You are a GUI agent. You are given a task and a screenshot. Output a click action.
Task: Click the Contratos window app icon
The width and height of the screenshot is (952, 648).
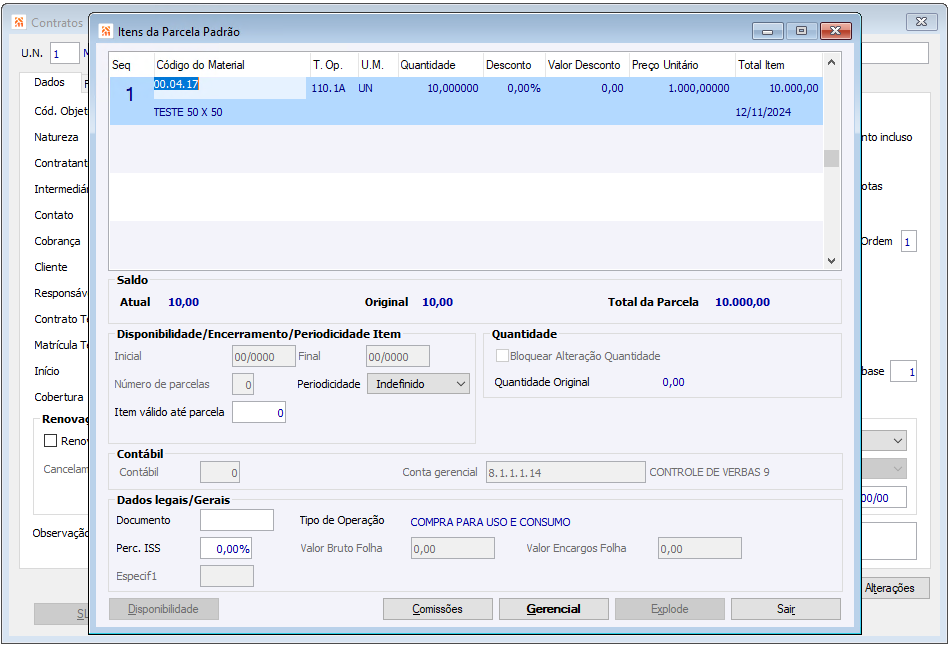coord(19,22)
